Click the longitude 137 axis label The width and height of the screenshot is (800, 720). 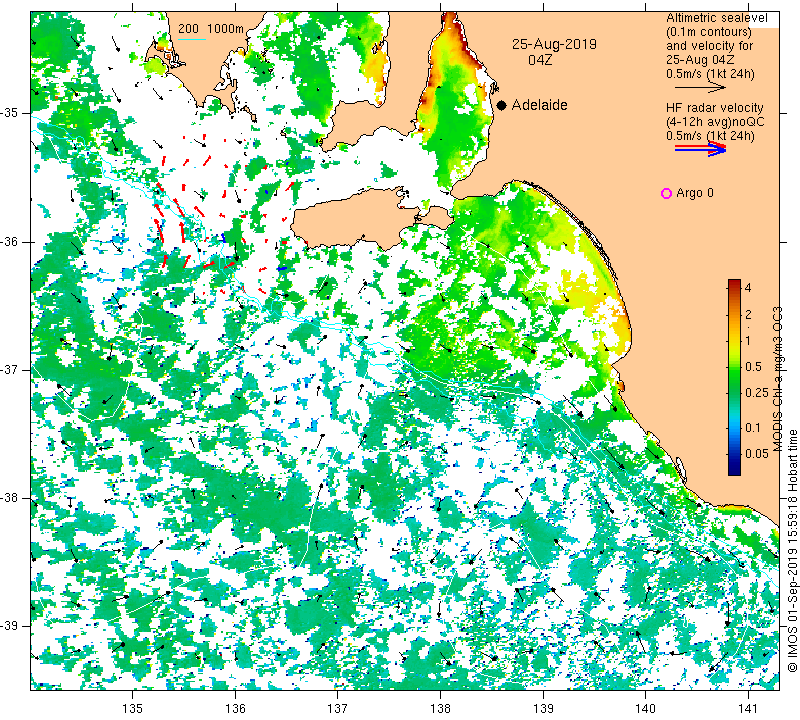[338, 709]
